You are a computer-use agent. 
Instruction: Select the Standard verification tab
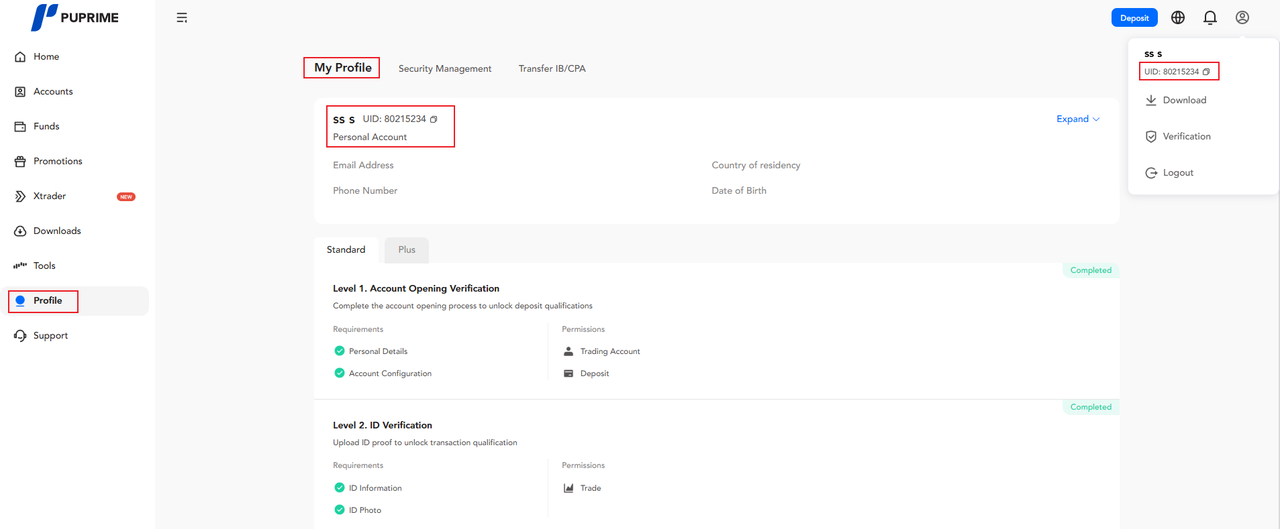pos(346,250)
